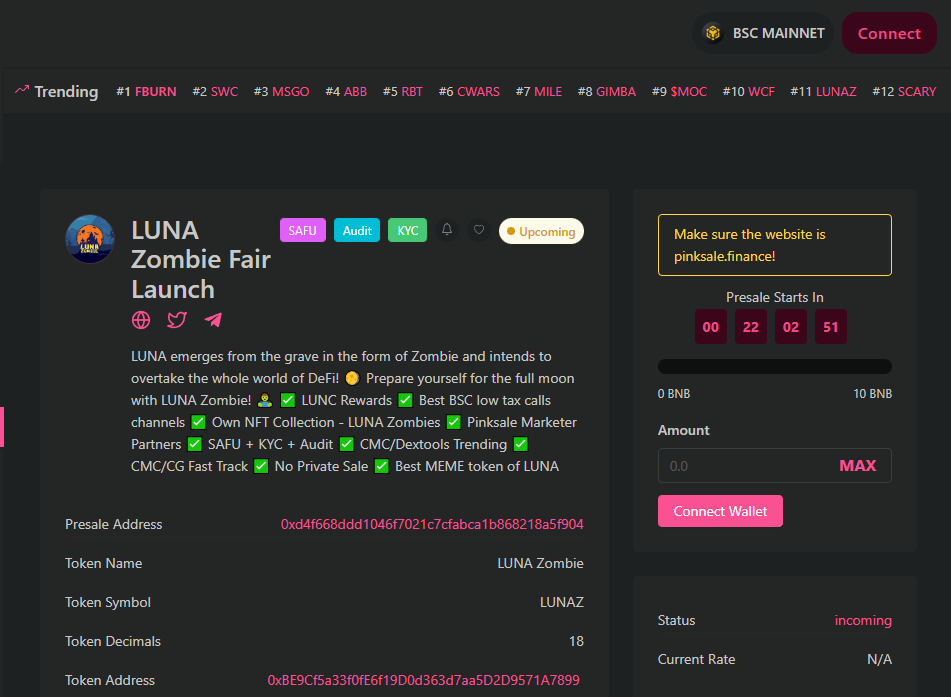Image resolution: width=951 pixels, height=697 pixels.
Task: Open trending #1 FBURN
Action: [146, 92]
